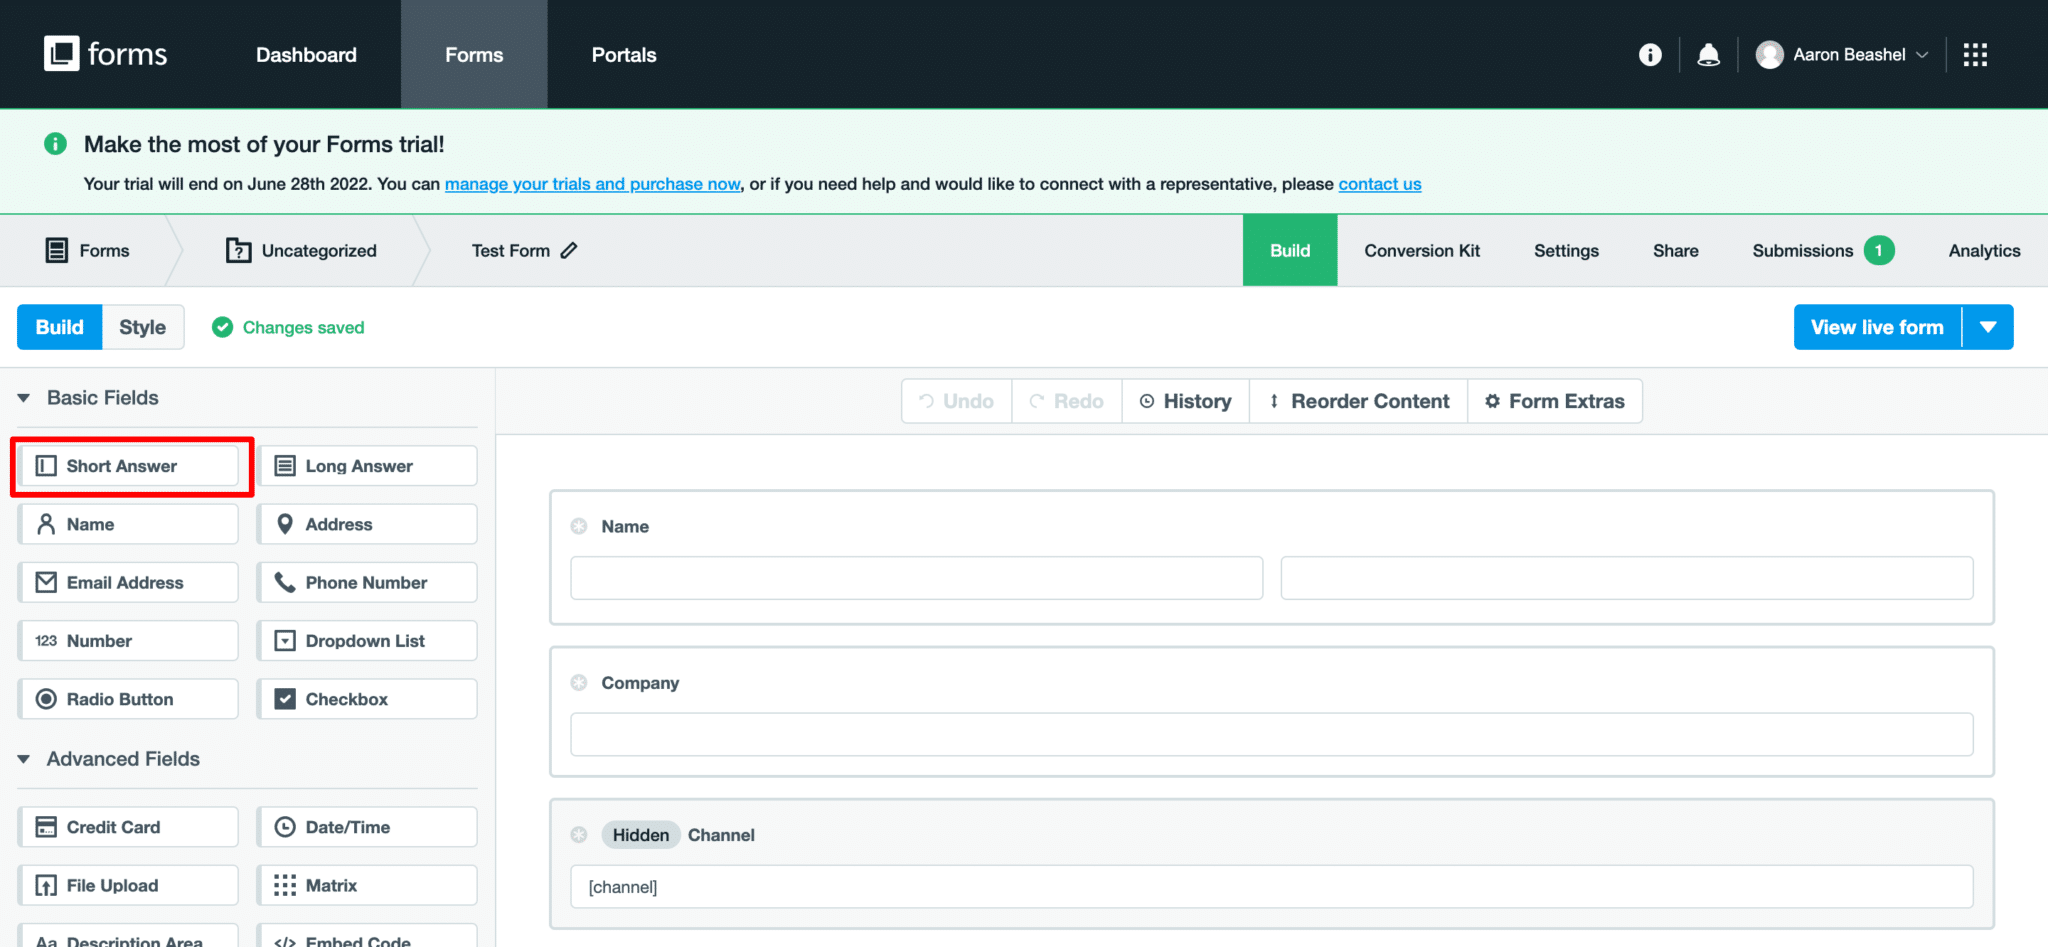
Task: Open the notifications bell
Action: click(1708, 54)
